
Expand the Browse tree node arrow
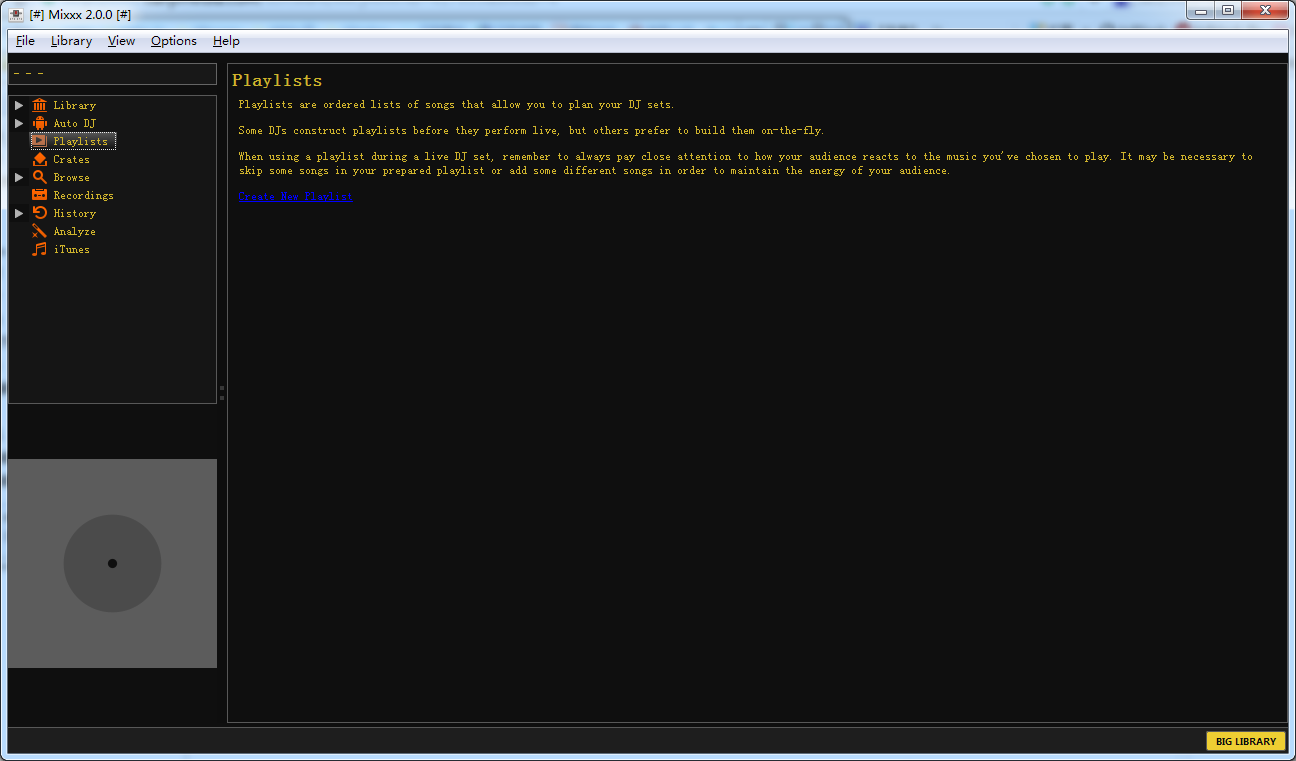[19, 177]
